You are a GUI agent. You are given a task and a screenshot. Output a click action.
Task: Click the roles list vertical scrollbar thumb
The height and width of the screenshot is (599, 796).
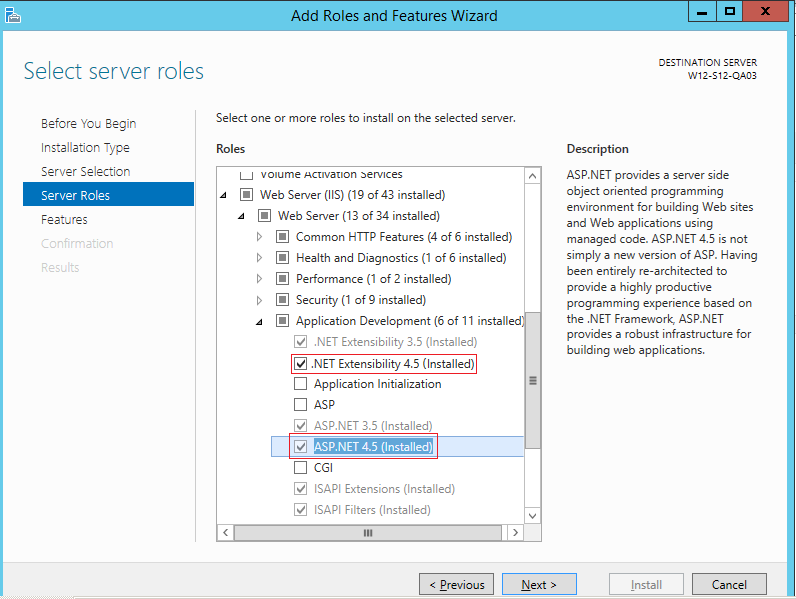click(533, 380)
